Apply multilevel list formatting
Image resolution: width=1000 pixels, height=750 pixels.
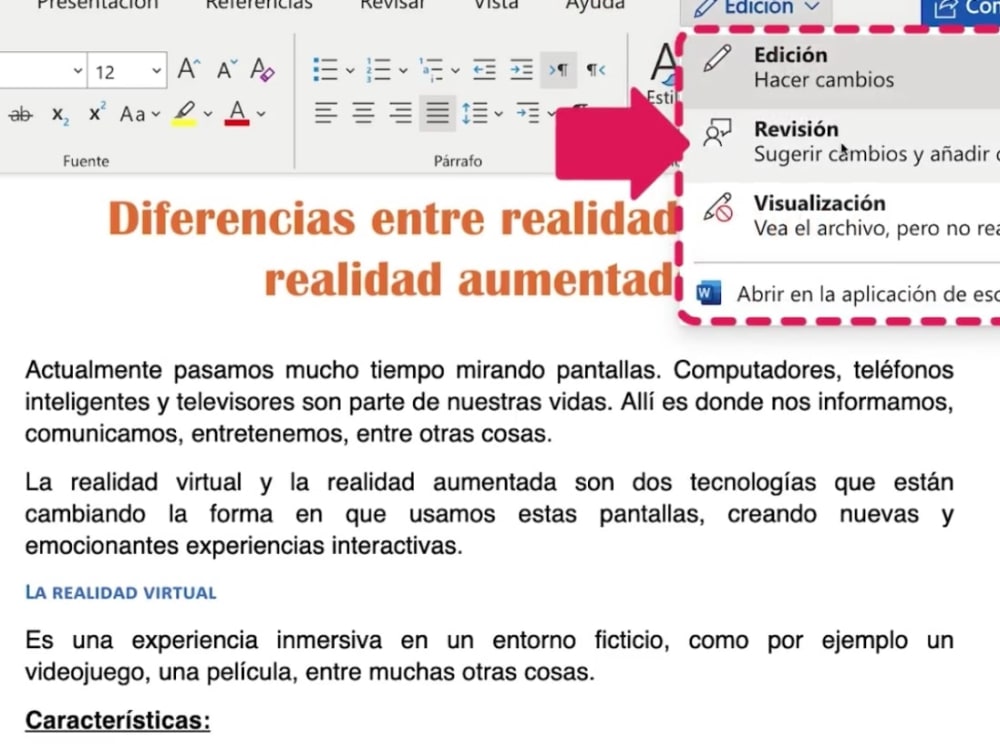(431, 70)
